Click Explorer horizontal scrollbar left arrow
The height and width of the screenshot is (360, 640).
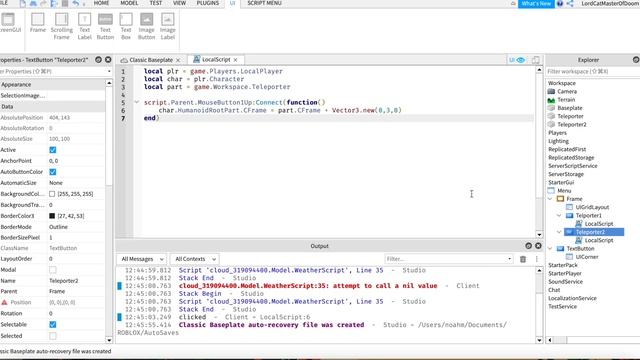pyautogui.click(x=550, y=340)
